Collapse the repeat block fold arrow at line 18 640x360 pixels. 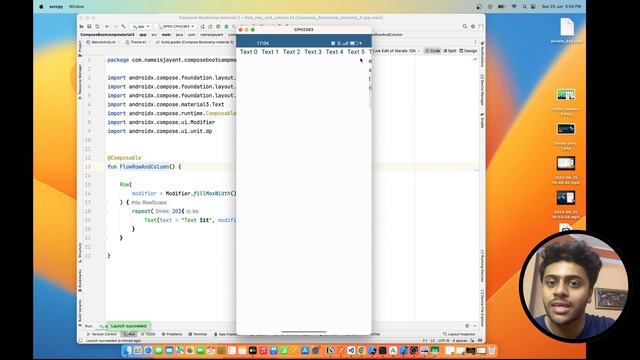click(x=105, y=211)
